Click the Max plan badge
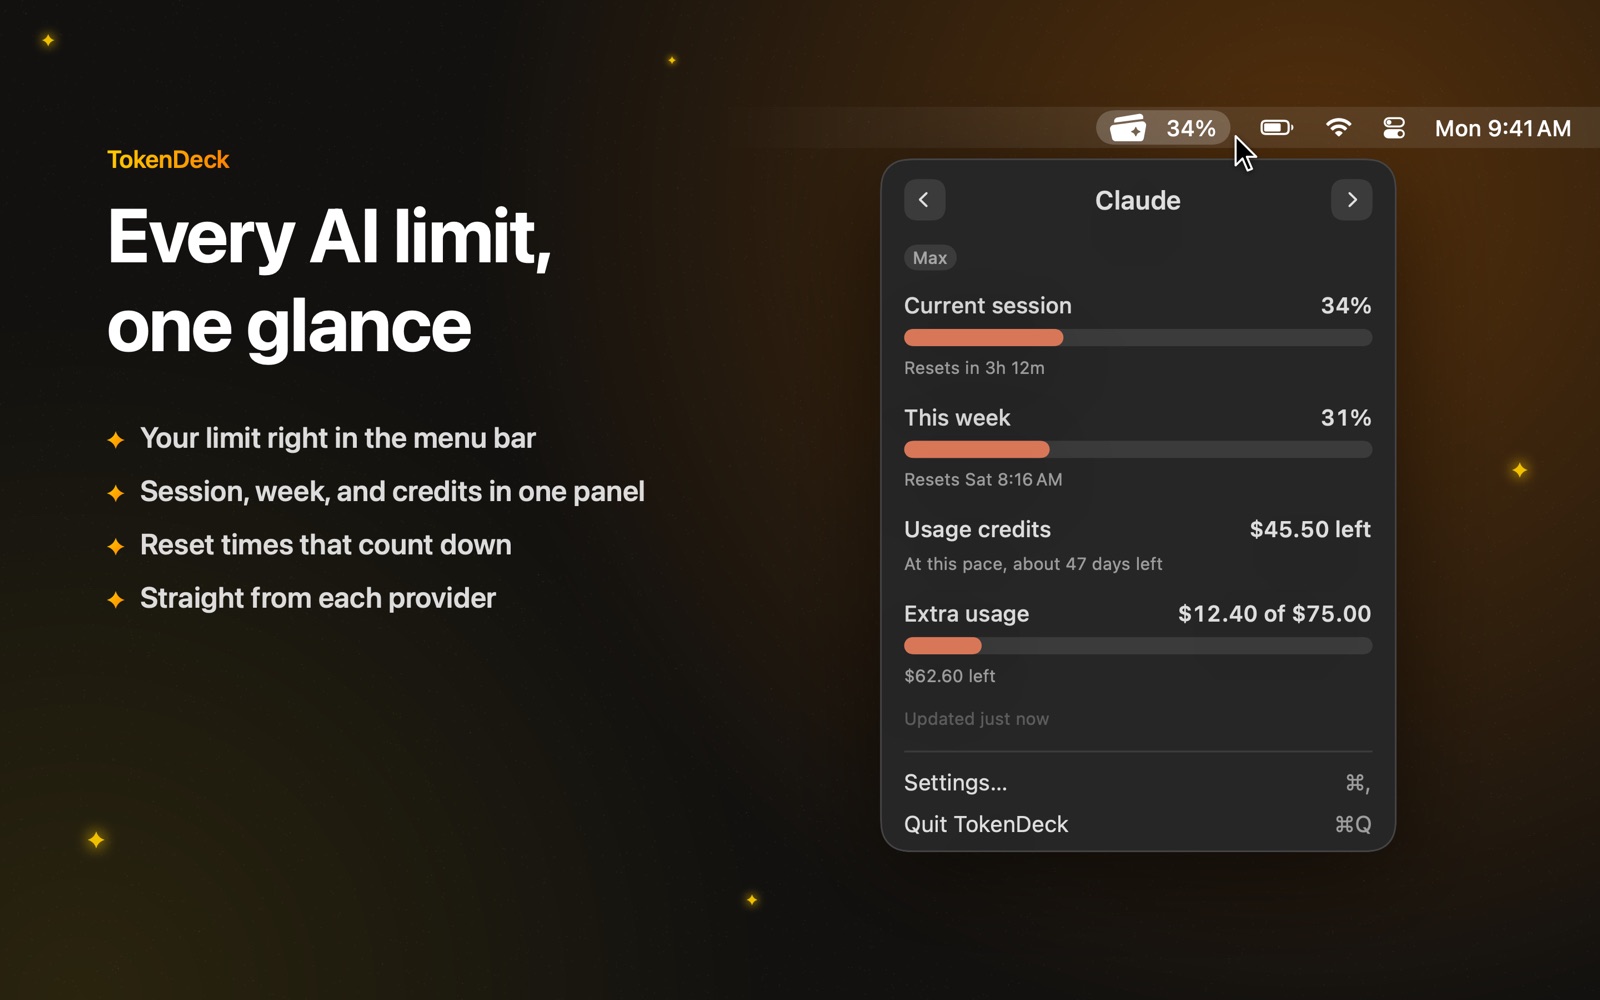The width and height of the screenshot is (1600, 1000). click(930, 258)
